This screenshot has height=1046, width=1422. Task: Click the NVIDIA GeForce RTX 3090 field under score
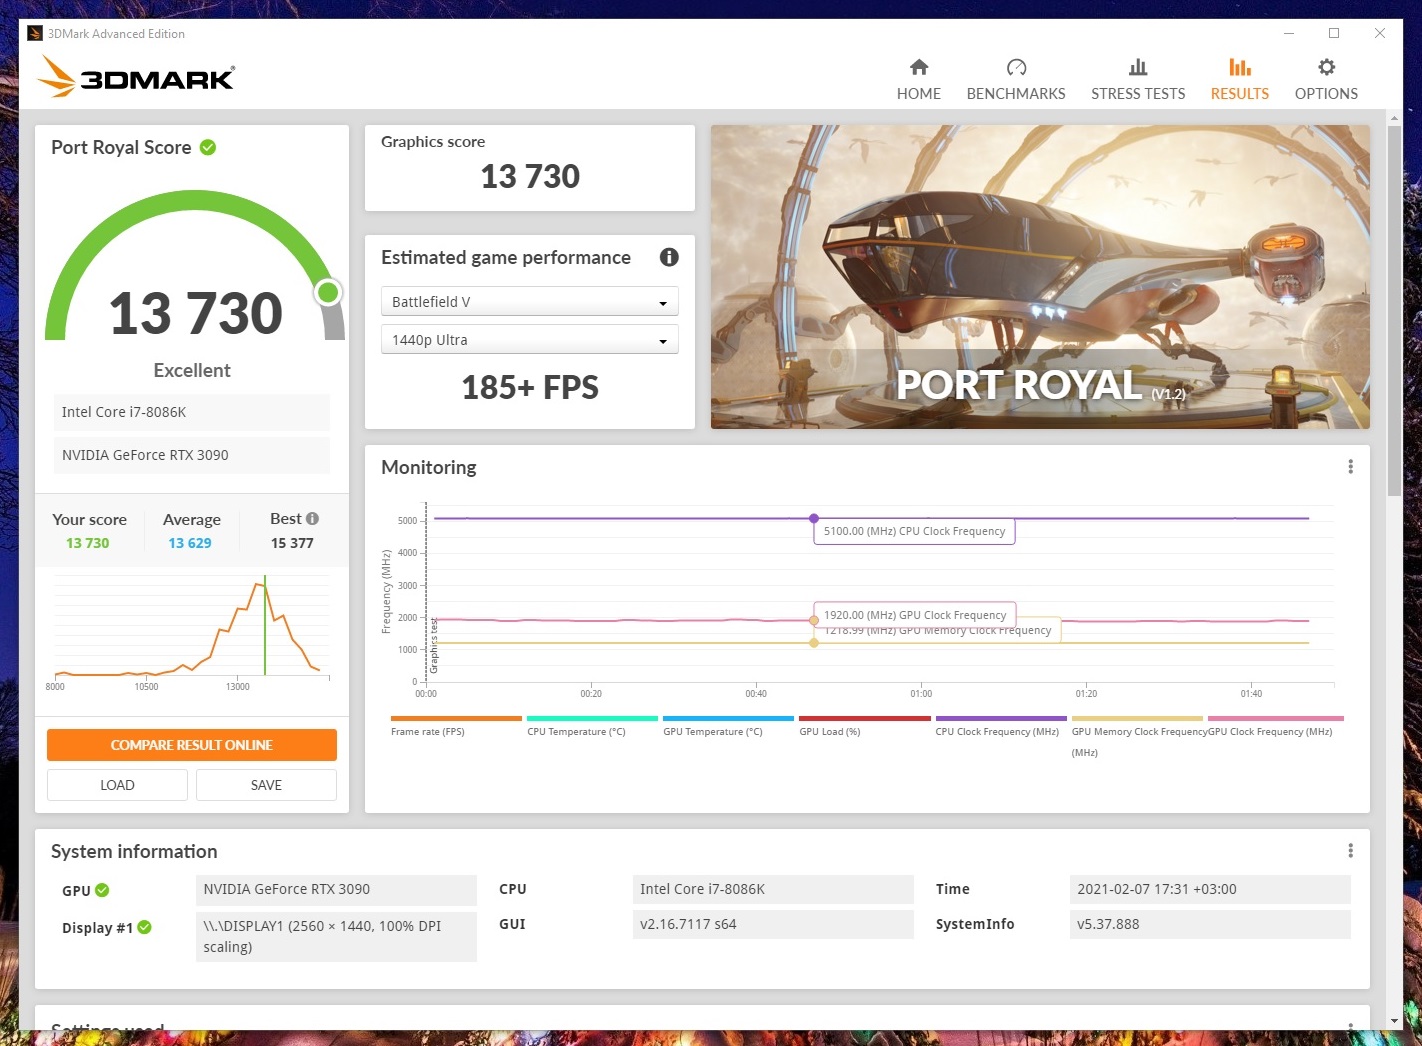(192, 455)
